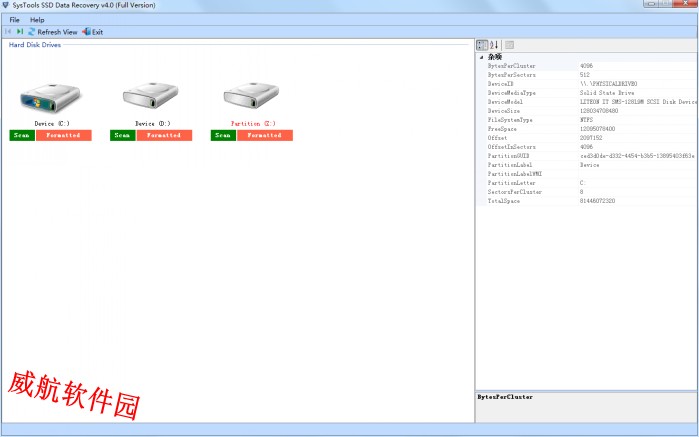Click the LITEON IT device model value
Image resolution: width=699 pixels, height=437 pixels.
click(638, 102)
